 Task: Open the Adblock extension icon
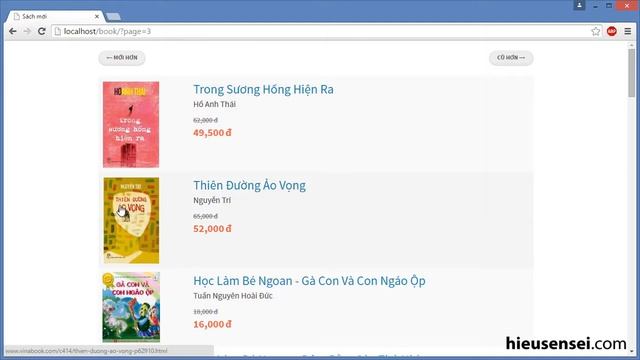coord(611,31)
